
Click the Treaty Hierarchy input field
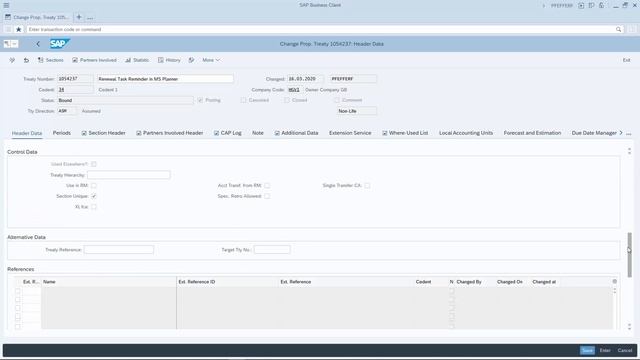click(x=129, y=175)
